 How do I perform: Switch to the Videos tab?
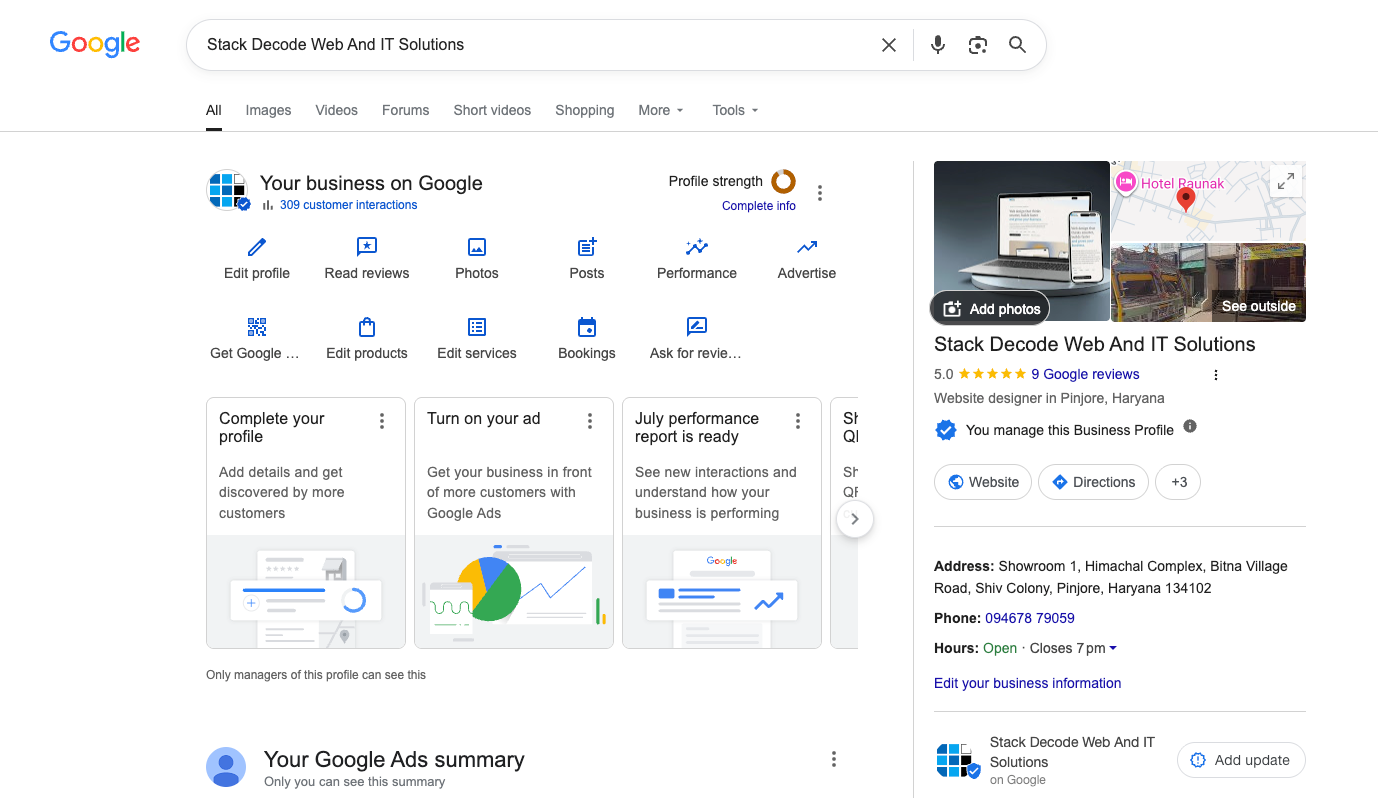(x=336, y=110)
